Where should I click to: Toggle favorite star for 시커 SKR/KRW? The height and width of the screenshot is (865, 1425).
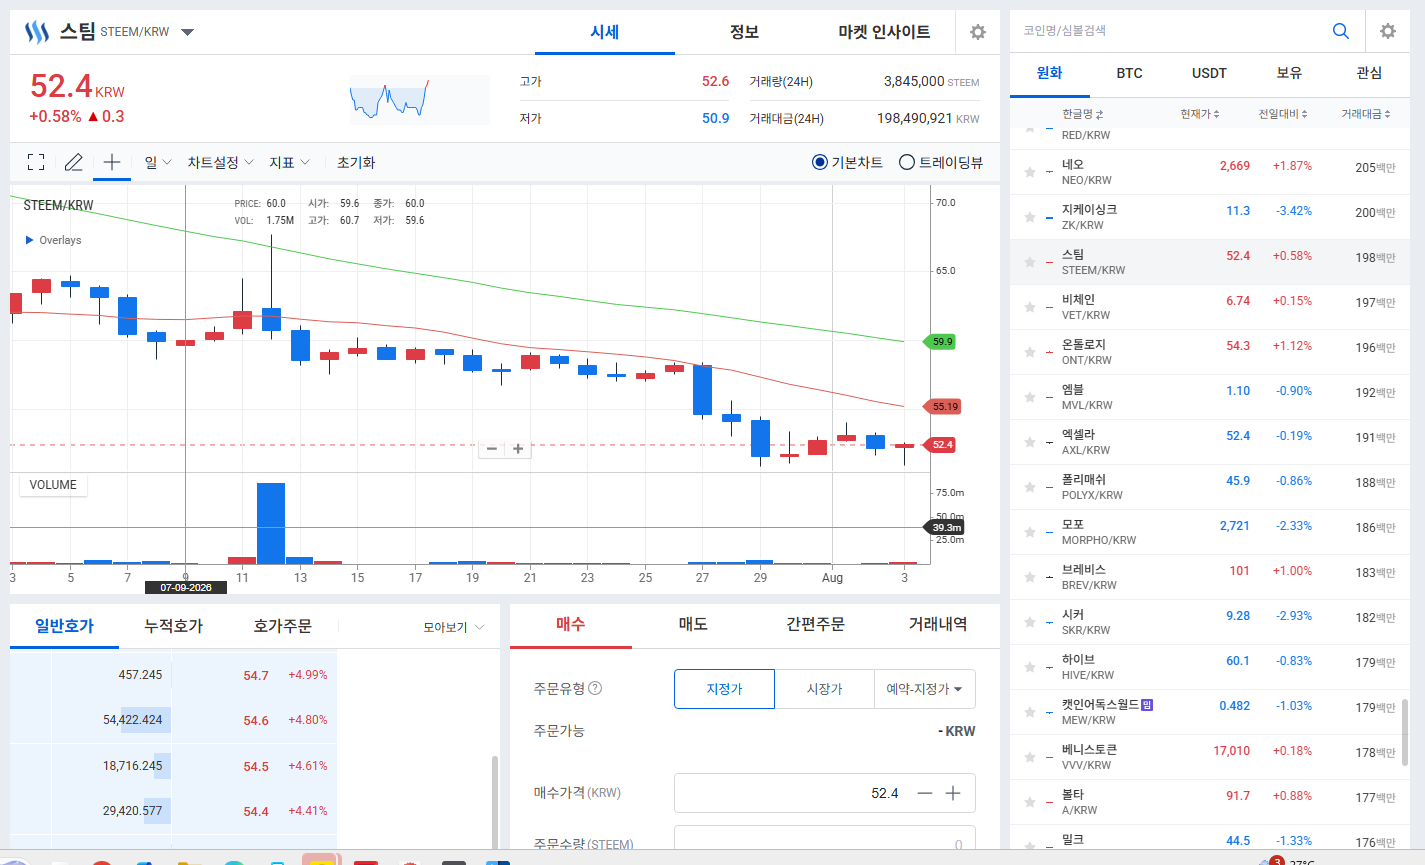tap(1030, 622)
